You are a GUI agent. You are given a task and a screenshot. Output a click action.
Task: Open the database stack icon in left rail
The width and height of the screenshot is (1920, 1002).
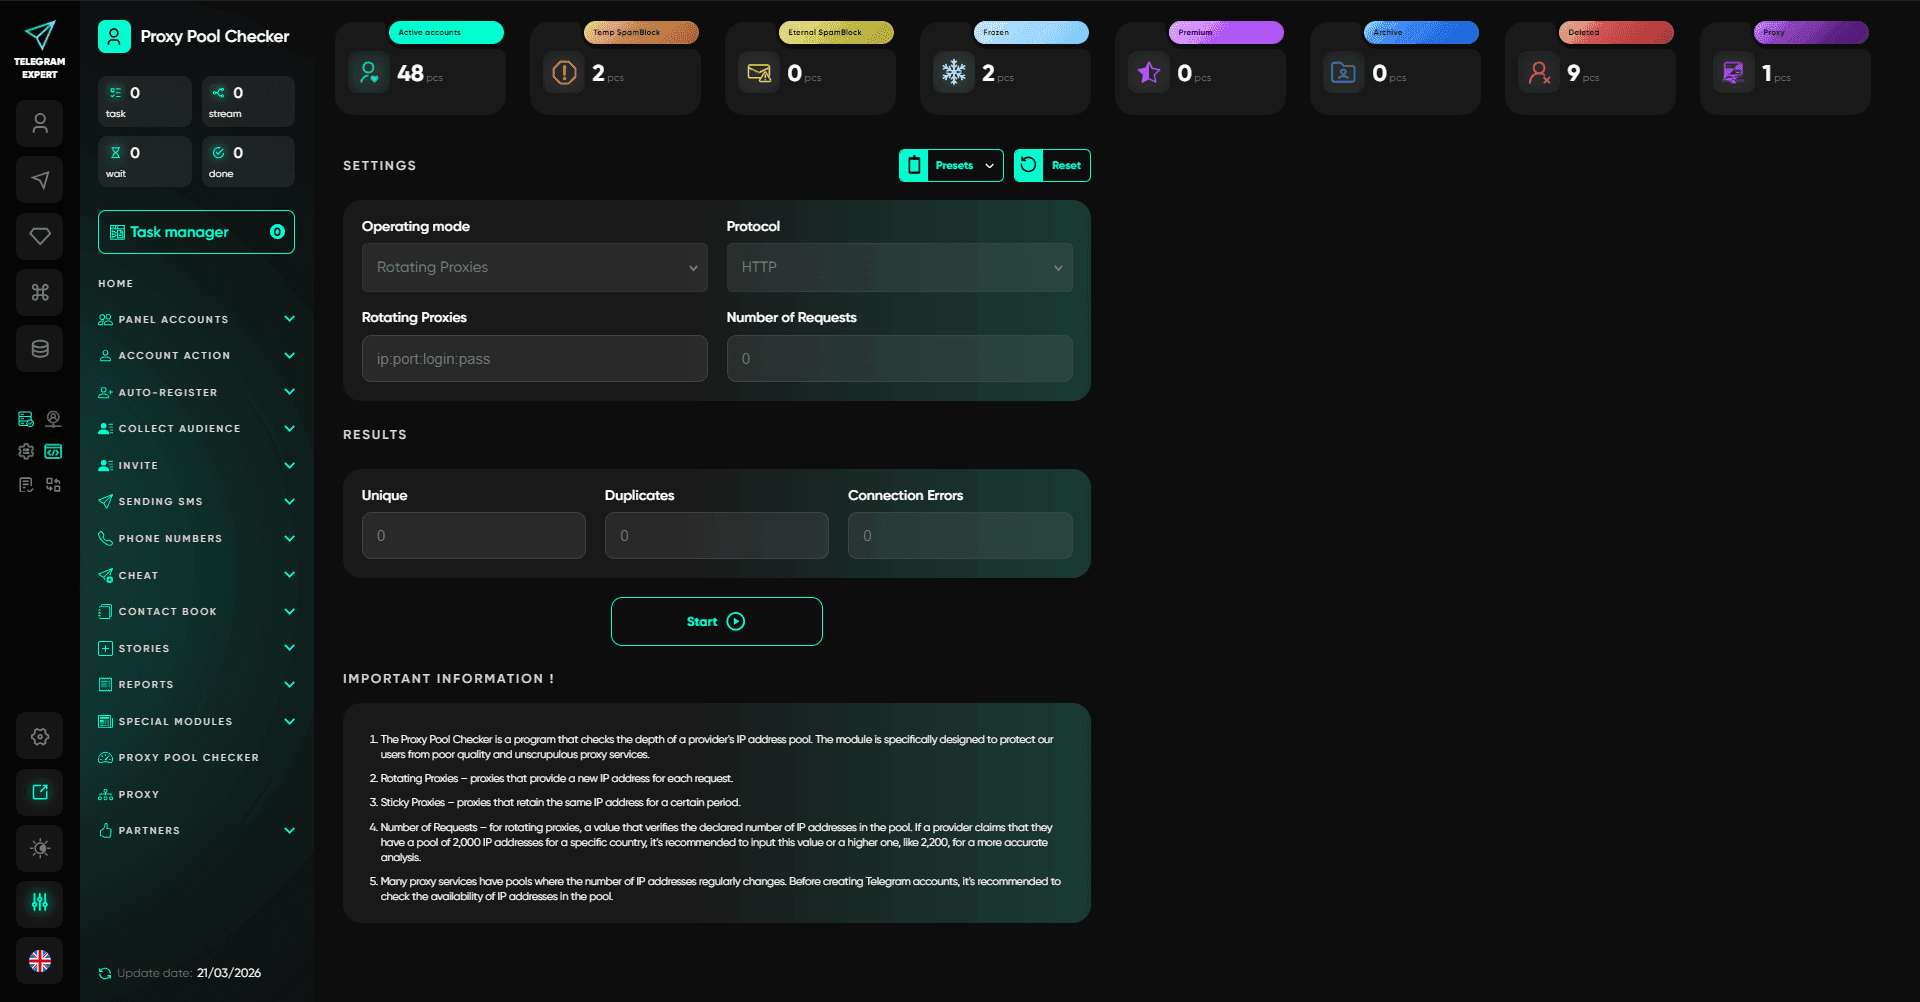[x=40, y=349]
